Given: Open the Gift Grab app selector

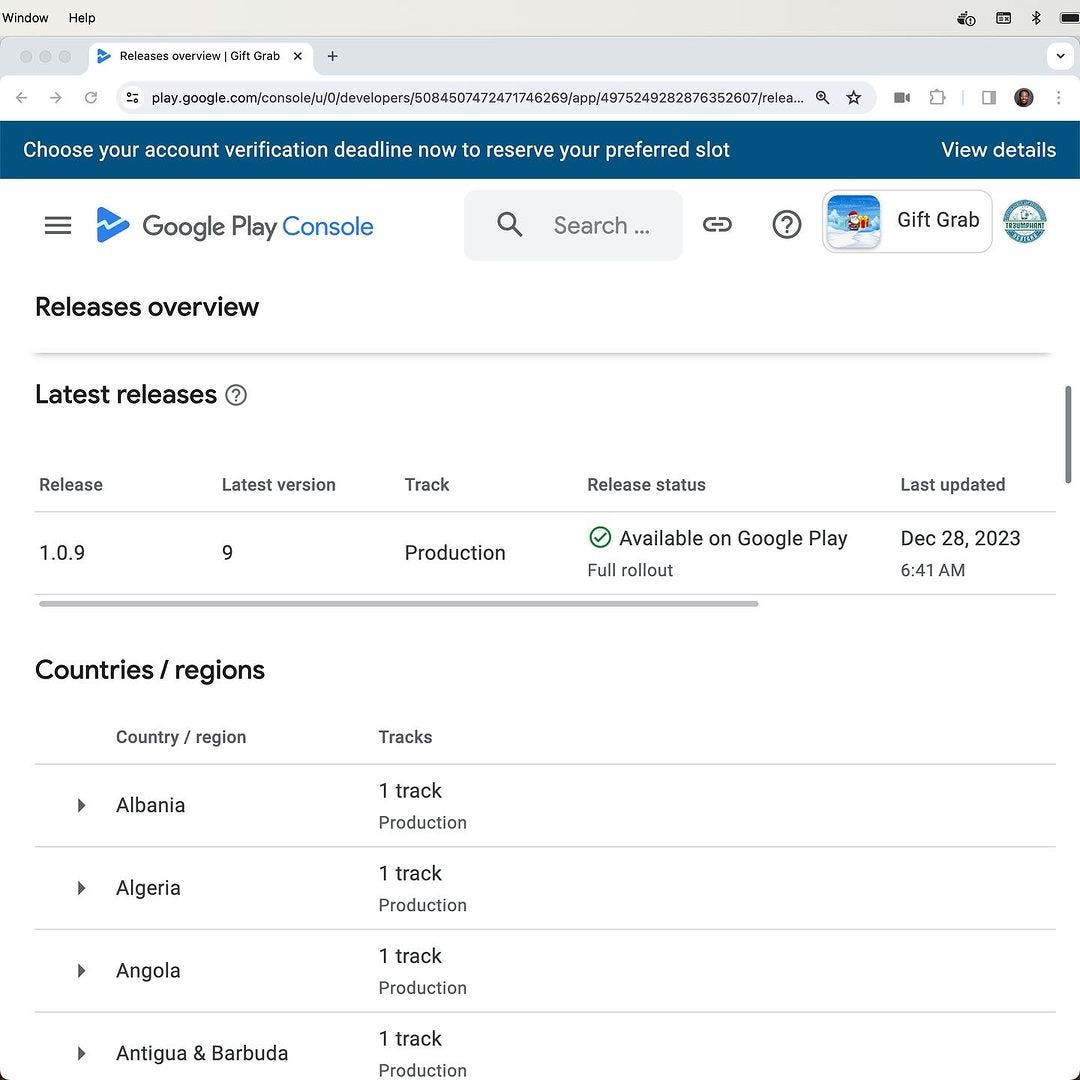Looking at the screenshot, I should [906, 221].
